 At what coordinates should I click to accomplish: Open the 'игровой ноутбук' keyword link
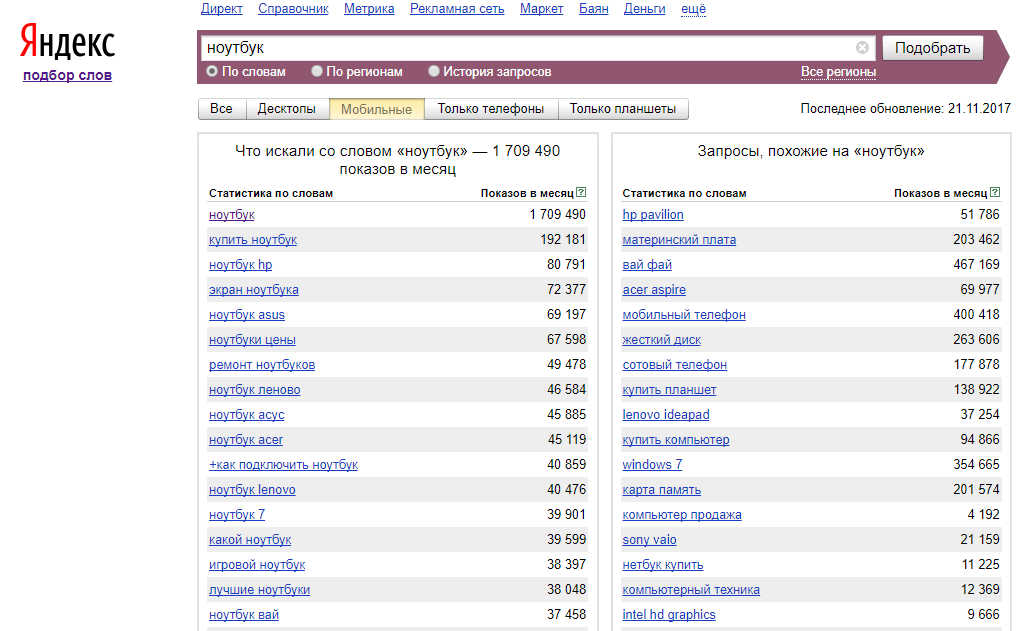[257, 564]
